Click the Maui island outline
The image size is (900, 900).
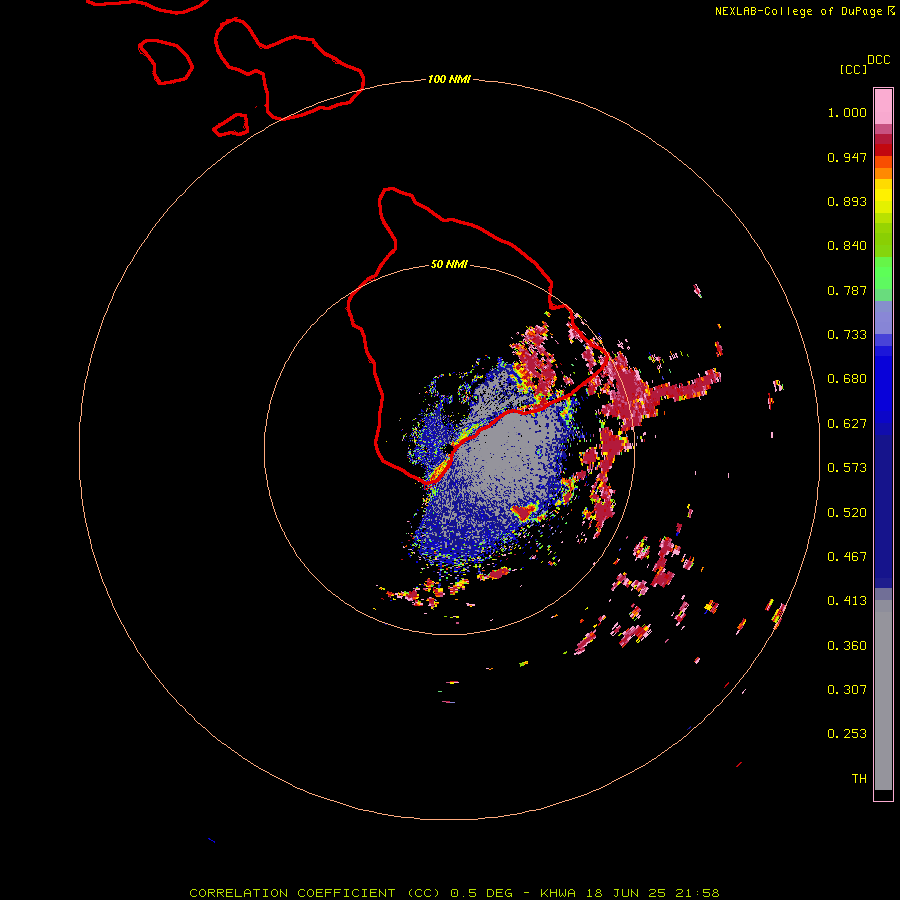(x=289, y=70)
